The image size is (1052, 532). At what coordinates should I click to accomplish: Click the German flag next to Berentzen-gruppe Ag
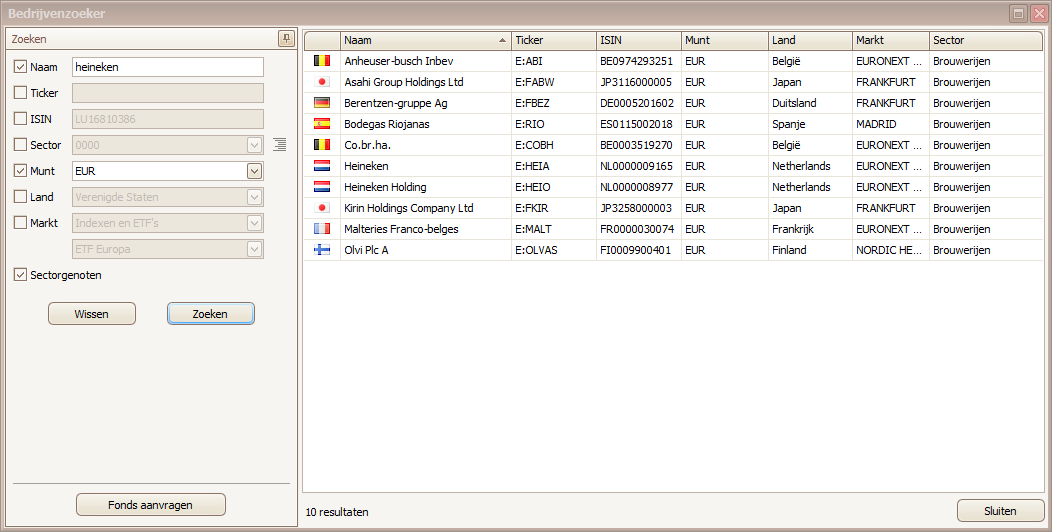pyautogui.click(x=322, y=103)
